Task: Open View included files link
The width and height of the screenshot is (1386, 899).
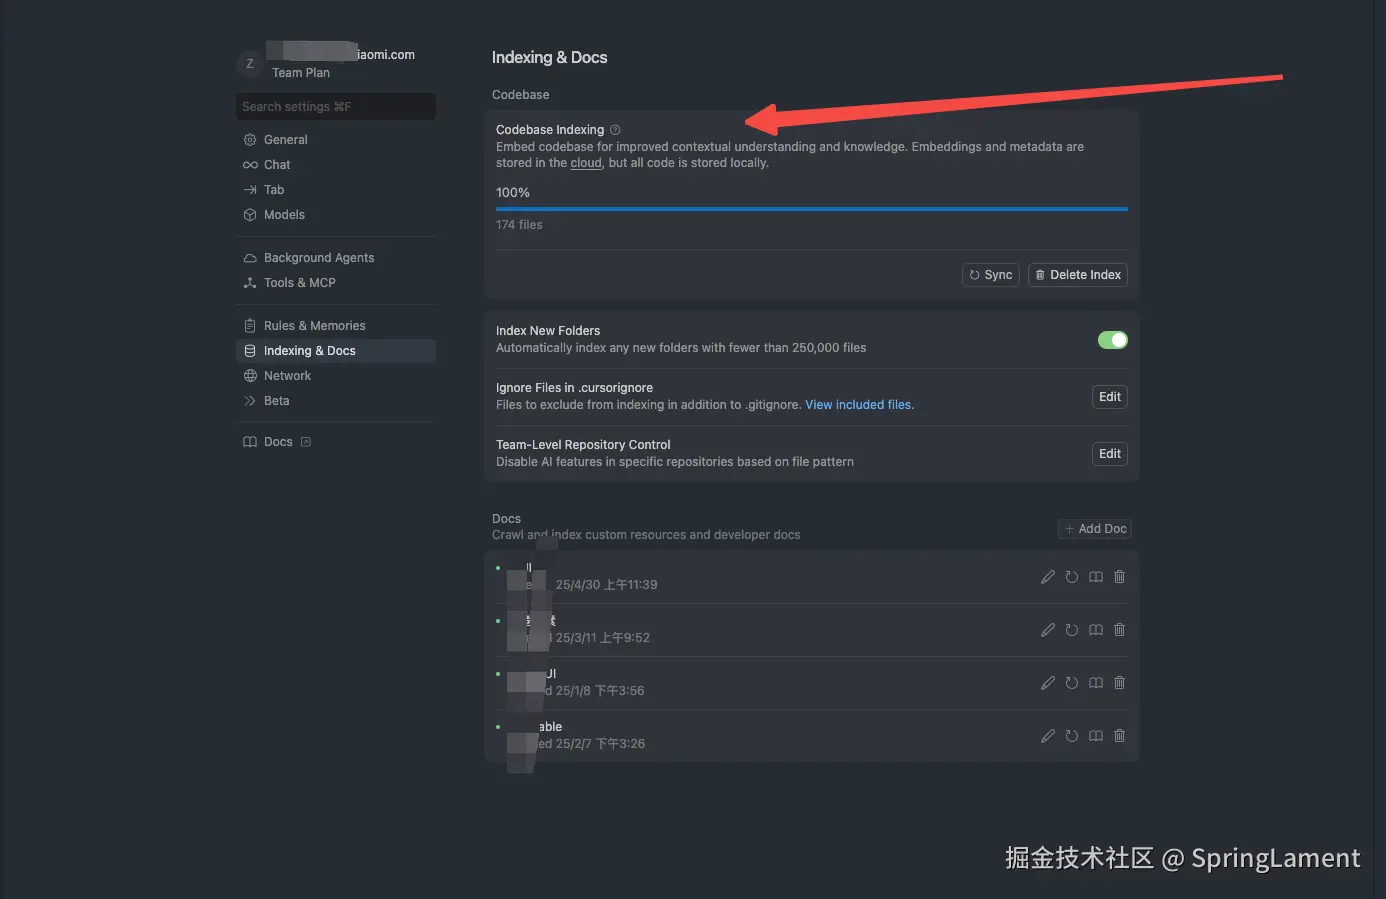Action: coord(858,404)
